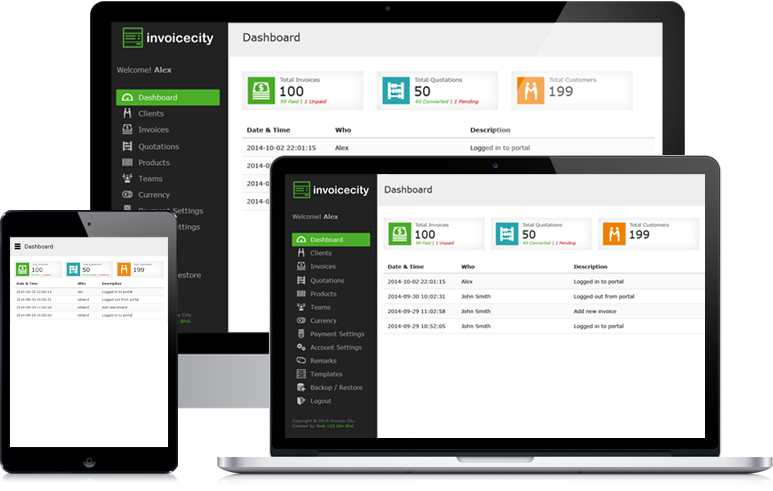
Task: Click 'Logged out from portal' on laptop
Action: coord(604,296)
